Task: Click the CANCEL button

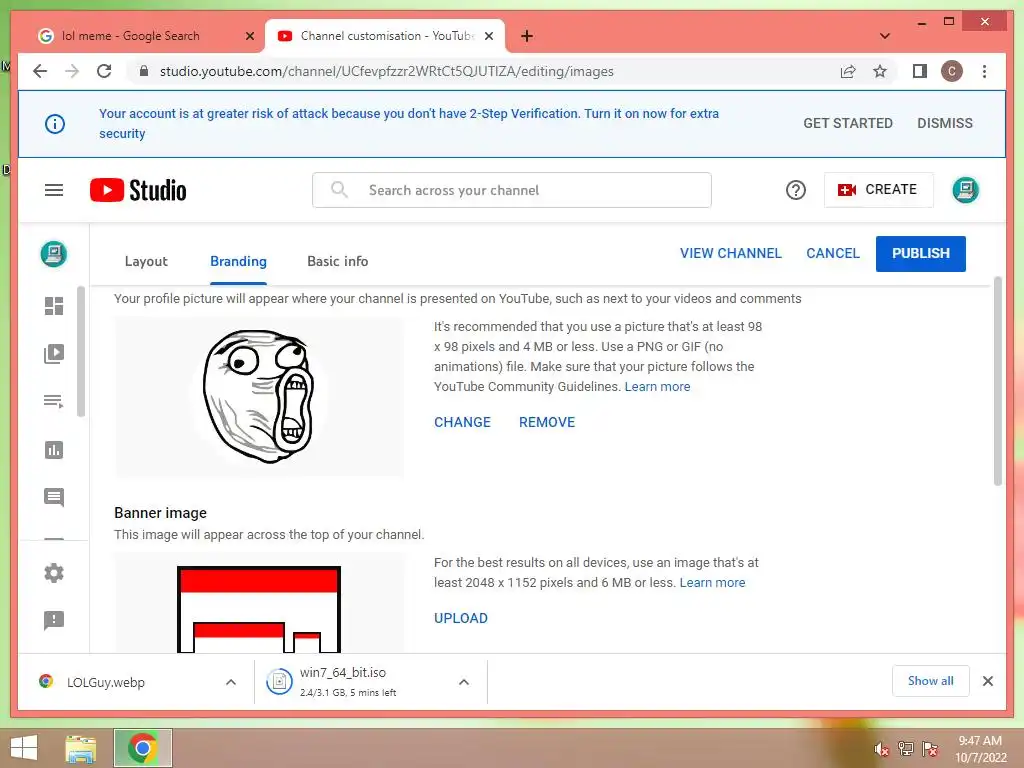Action: coord(833,253)
